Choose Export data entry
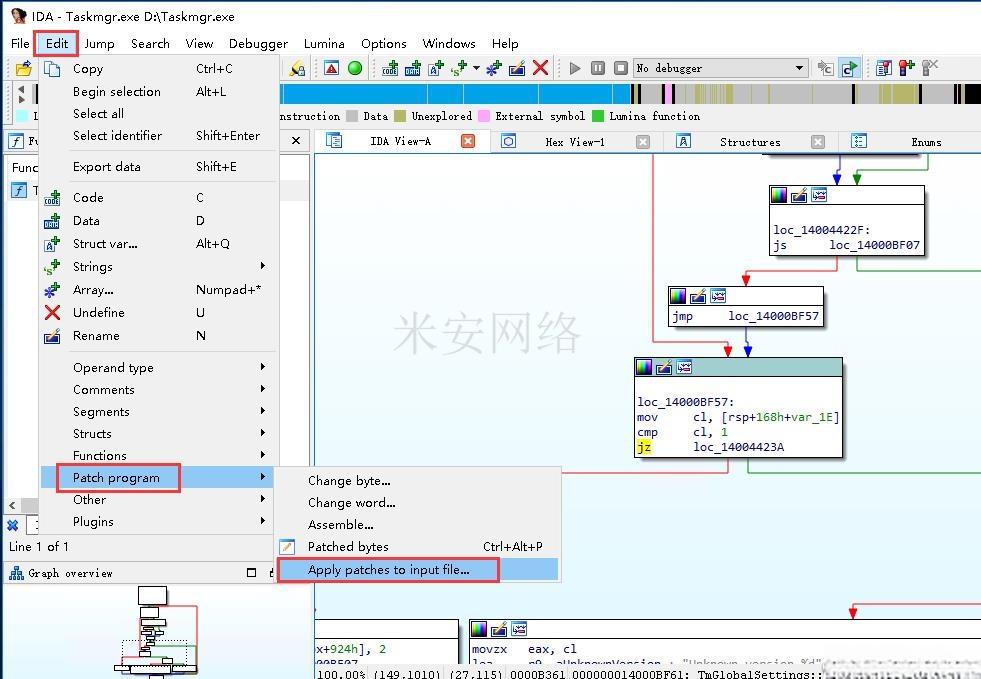 pyautogui.click(x=160, y=166)
